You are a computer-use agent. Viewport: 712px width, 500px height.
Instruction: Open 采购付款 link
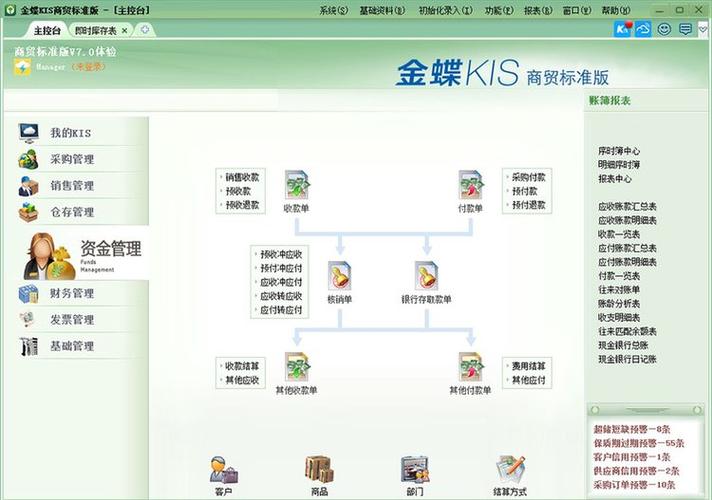pos(529,177)
